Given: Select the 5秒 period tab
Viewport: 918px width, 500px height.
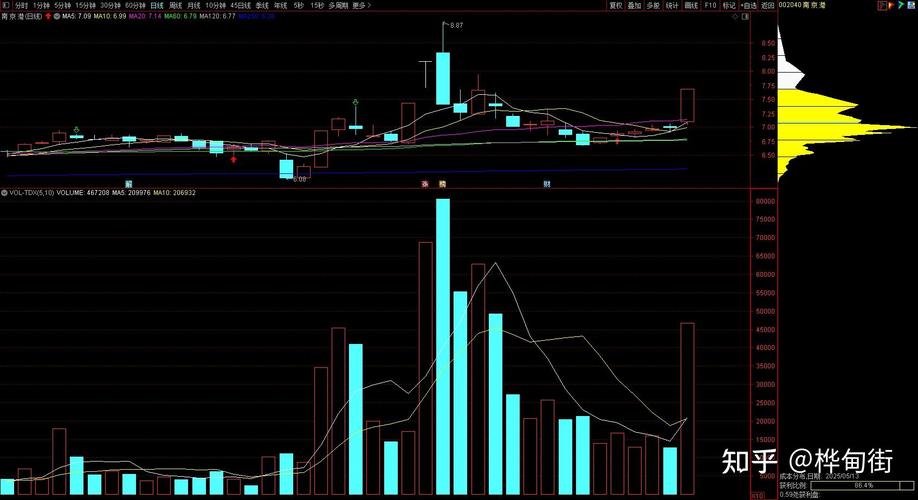Looking at the screenshot, I should (299, 5).
